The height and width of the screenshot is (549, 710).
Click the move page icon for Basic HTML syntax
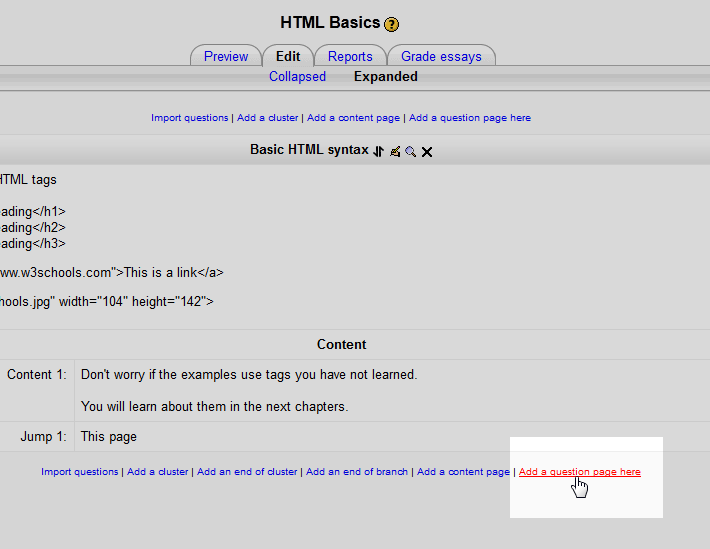click(379, 151)
